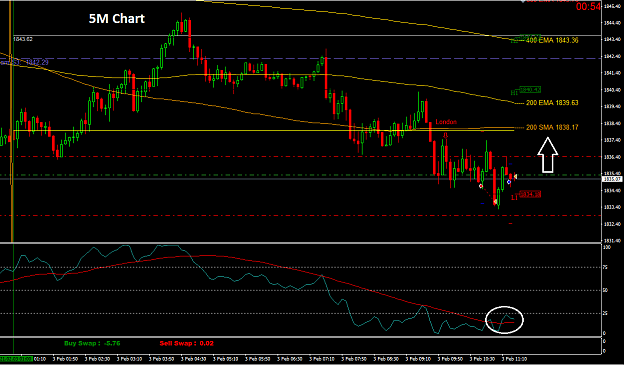Click the red circle marker near L1 low
625x365 pixels.
(481, 186)
